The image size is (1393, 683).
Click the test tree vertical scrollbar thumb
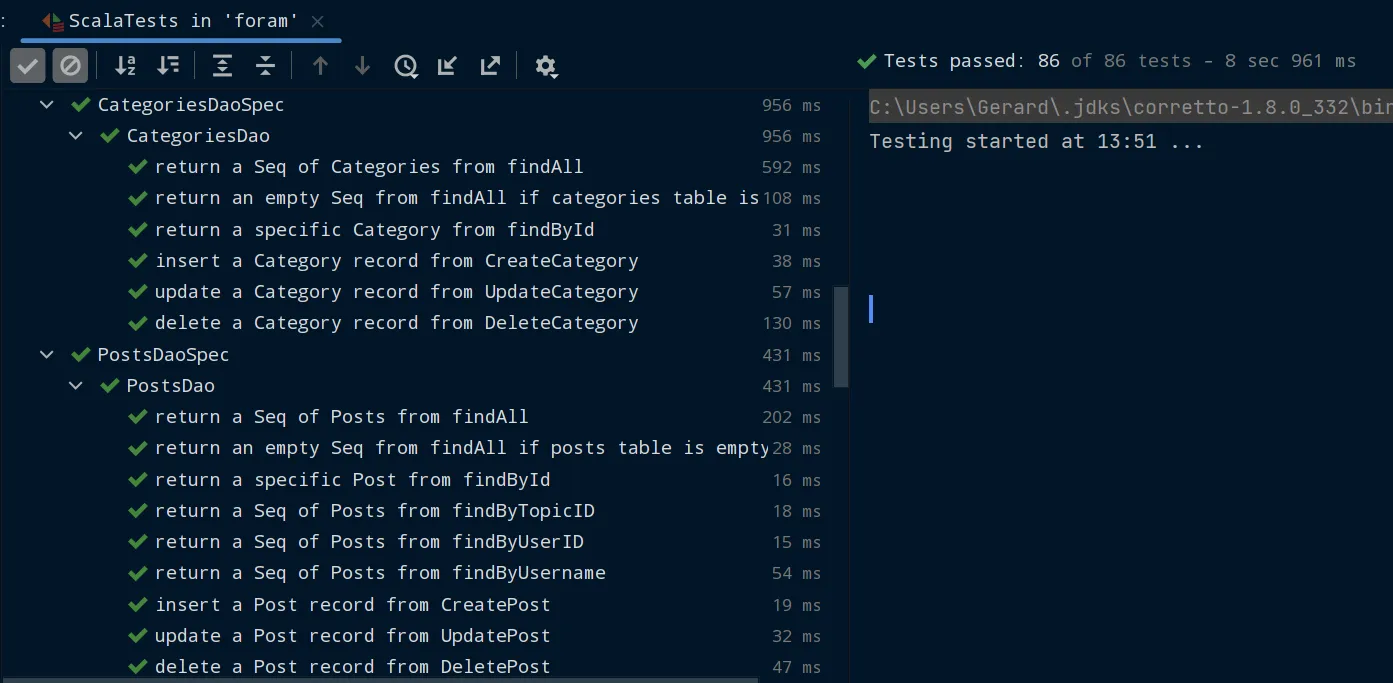coord(841,337)
